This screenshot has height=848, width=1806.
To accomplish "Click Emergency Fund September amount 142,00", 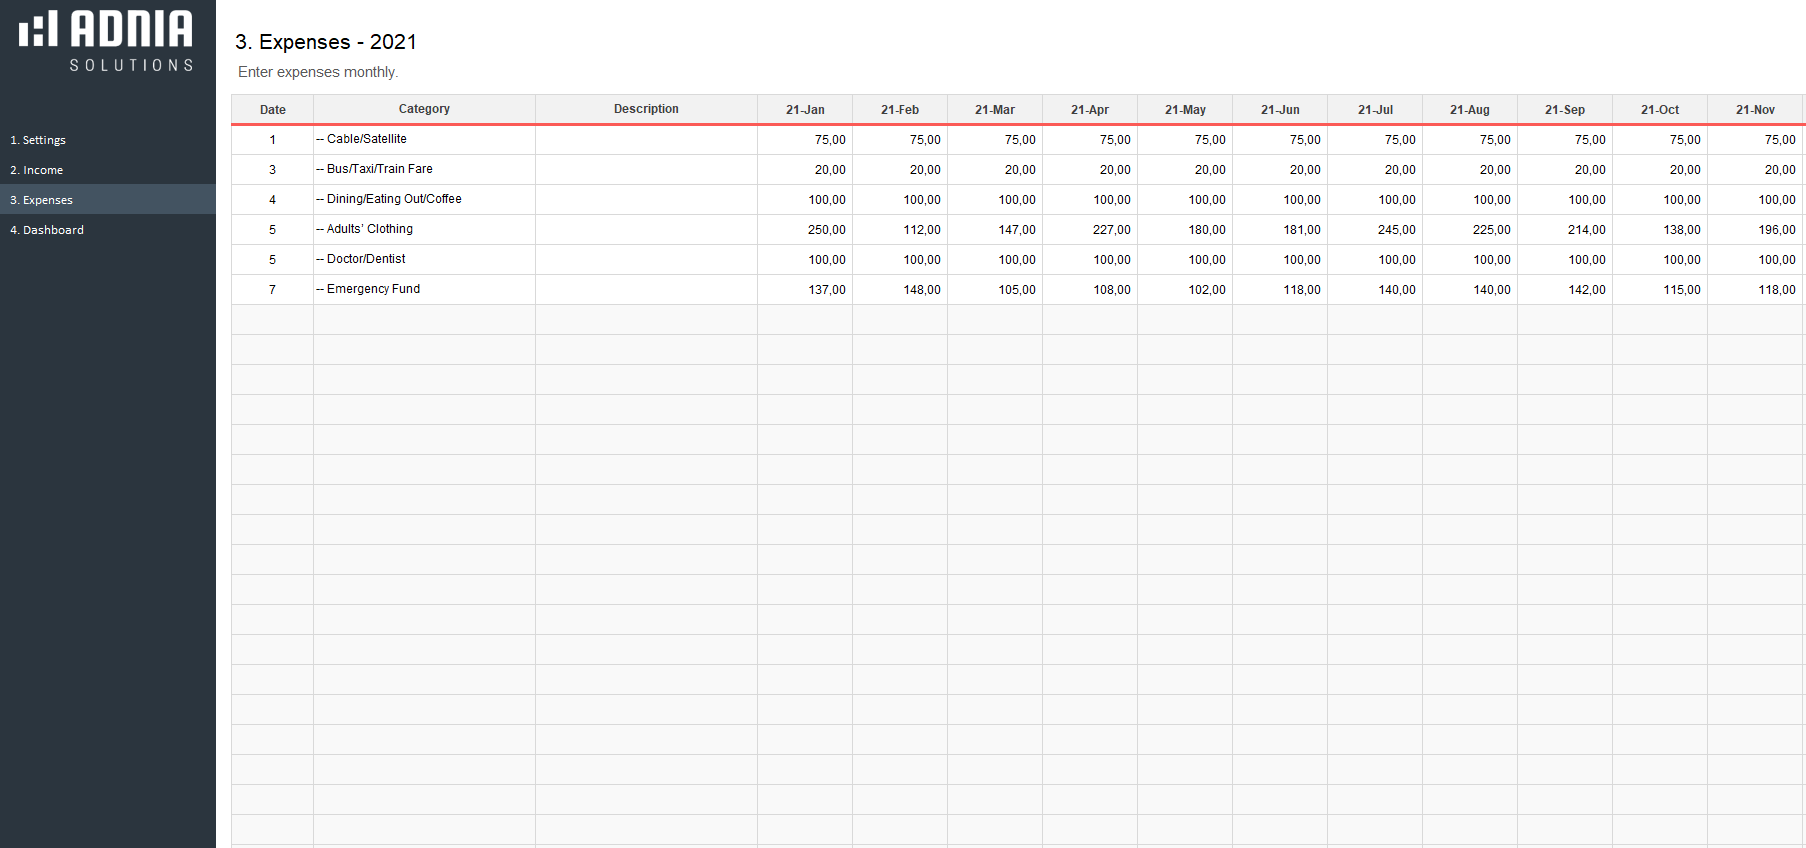I will point(1565,290).
